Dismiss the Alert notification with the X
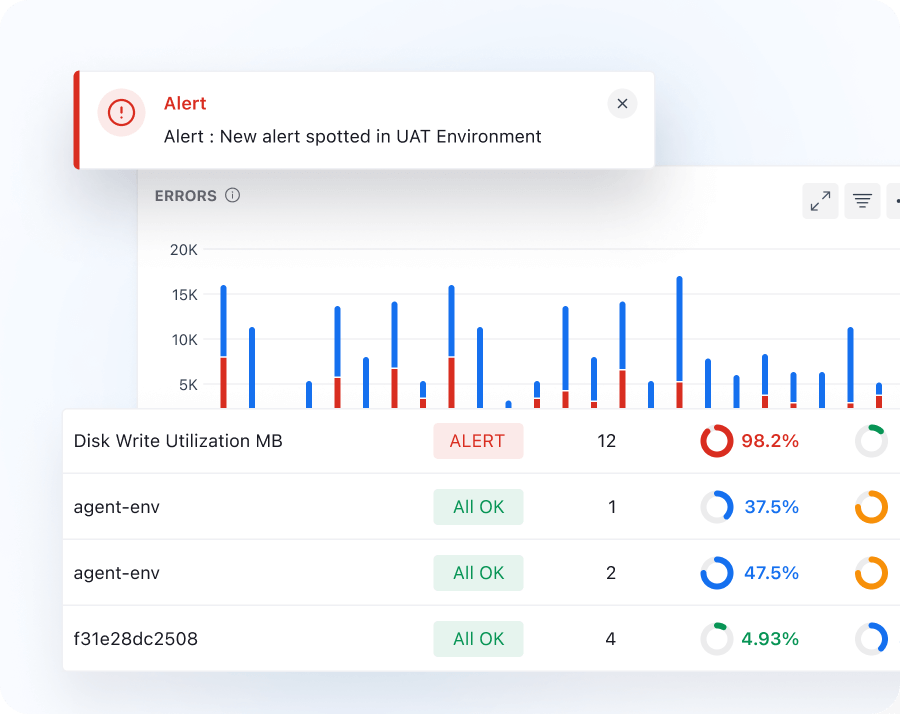Viewport: 900px width, 714px height. [622, 104]
